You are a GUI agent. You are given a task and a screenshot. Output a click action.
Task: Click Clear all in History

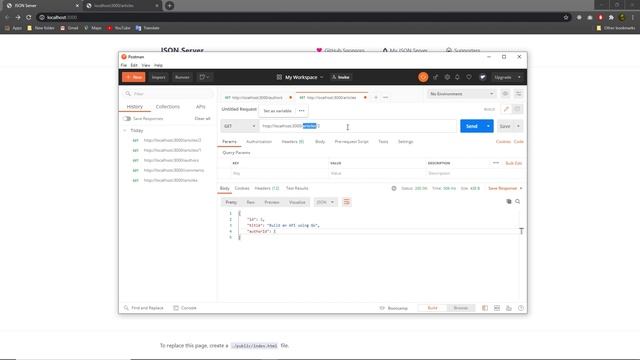202,119
